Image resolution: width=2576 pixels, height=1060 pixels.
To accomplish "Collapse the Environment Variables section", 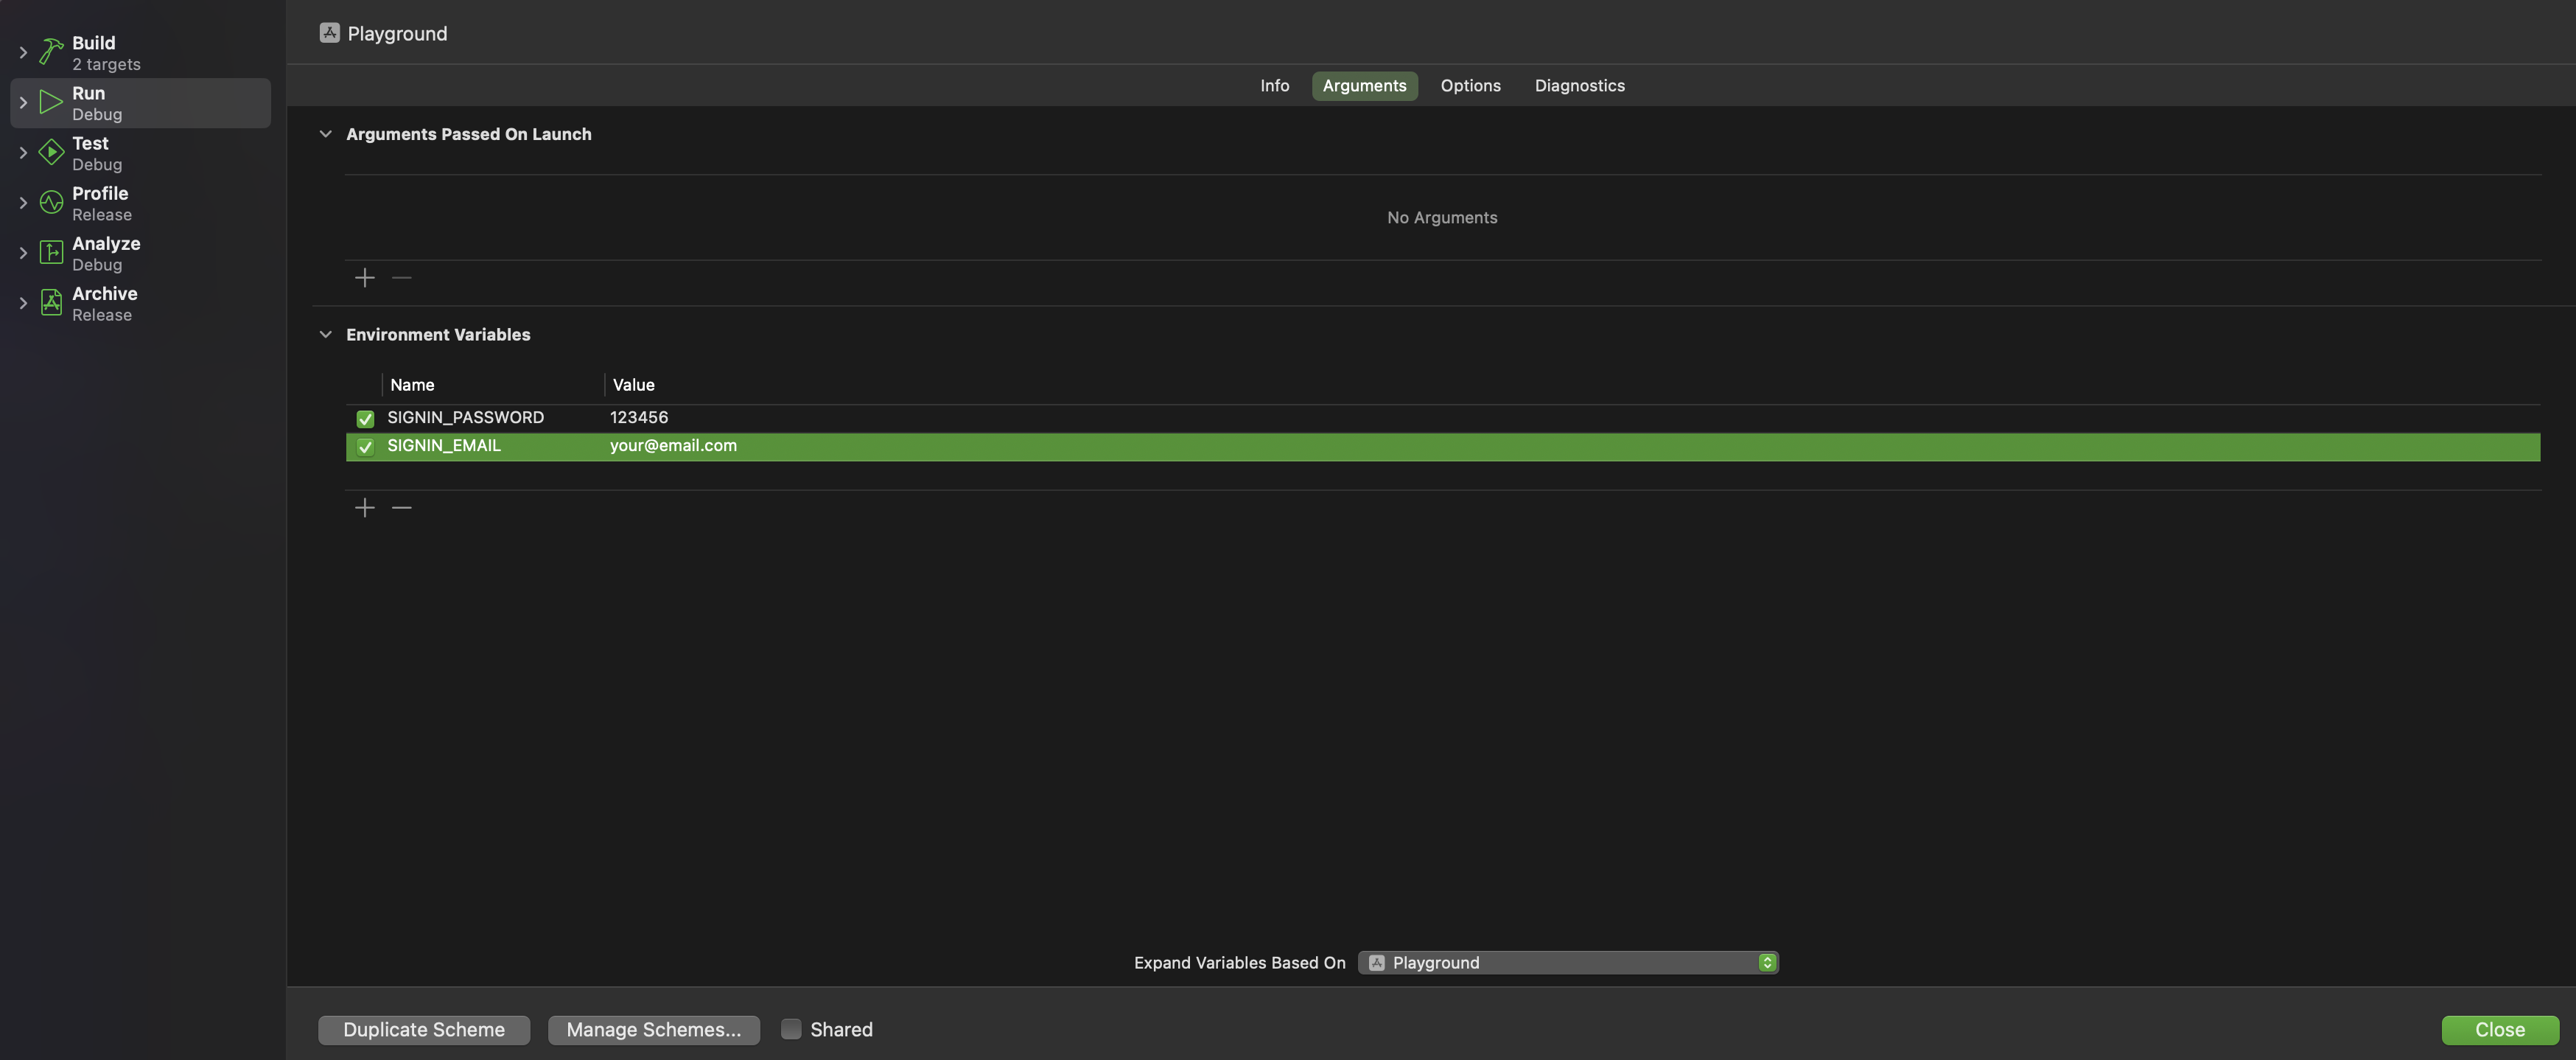I will (x=325, y=334).
